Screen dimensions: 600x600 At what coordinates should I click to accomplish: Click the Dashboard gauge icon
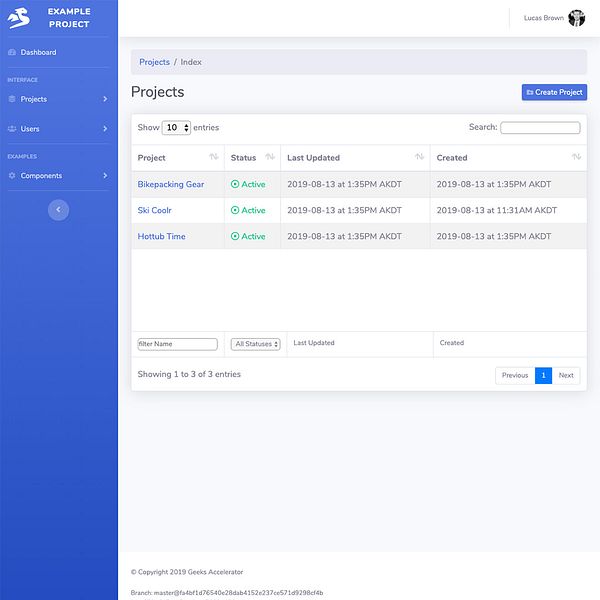(x=12, y=52)
